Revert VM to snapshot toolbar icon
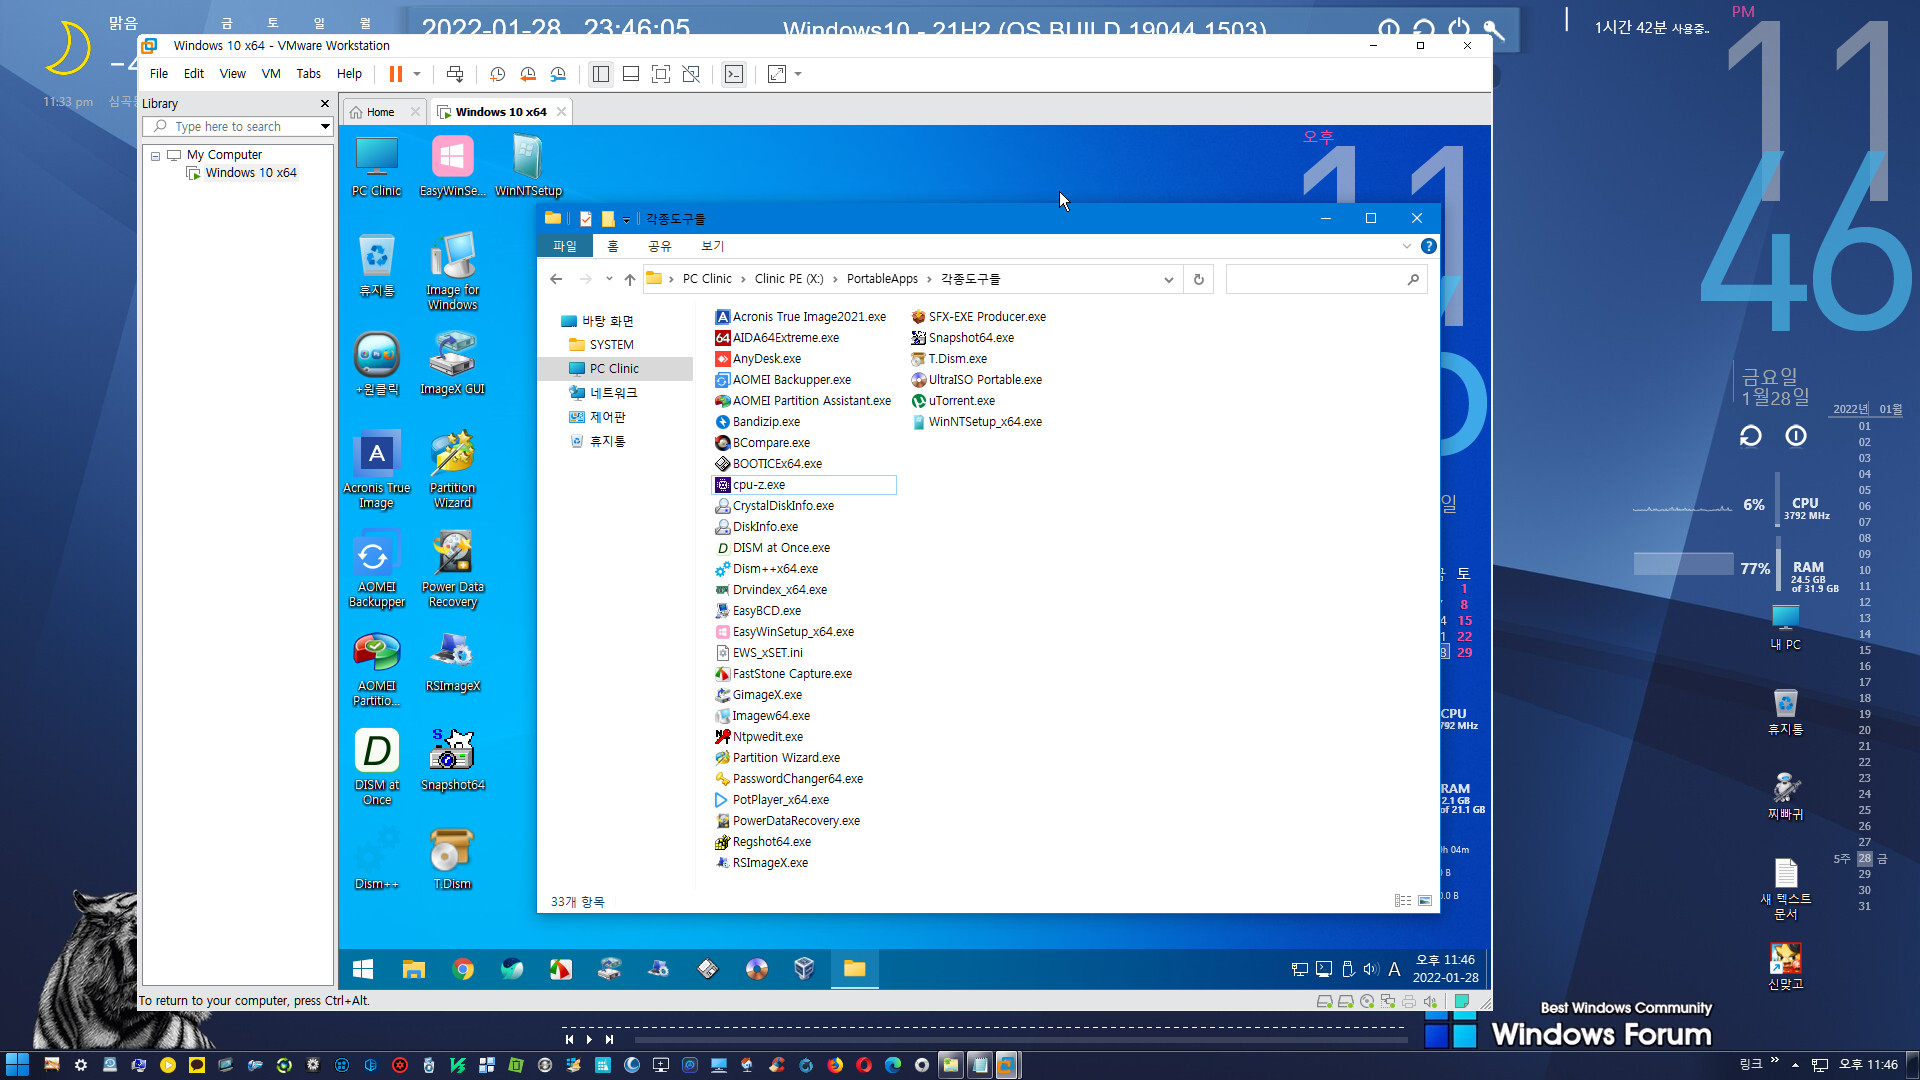The image size is (1920, 1080). click(528, 74)
